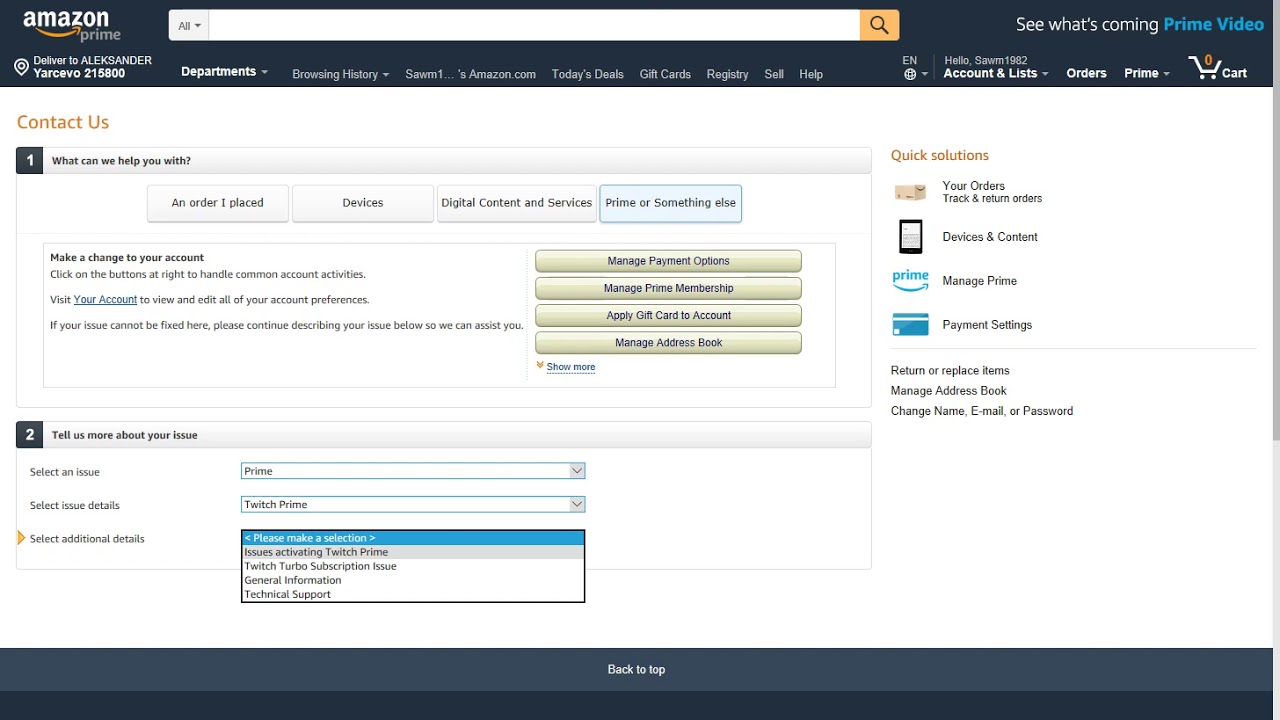Open Sawm1...'s Amazon.com link
Viewport: 1280px width, 720px height.
pos(470,74)
